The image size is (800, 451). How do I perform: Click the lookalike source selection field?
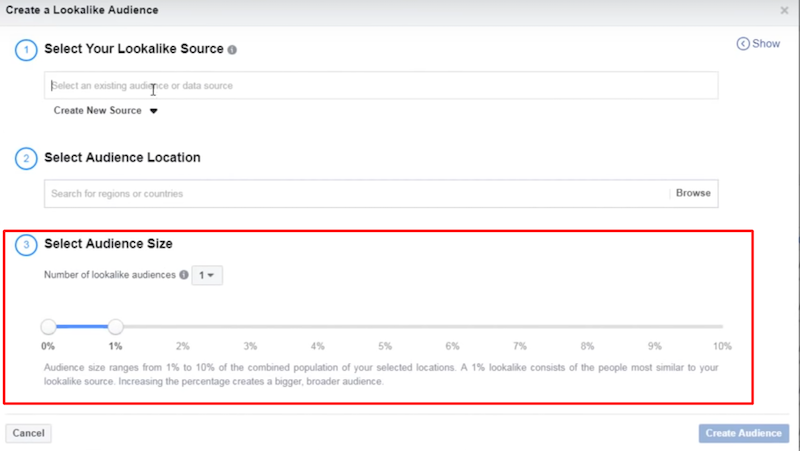pyautogui.click(x=380, y=86)
